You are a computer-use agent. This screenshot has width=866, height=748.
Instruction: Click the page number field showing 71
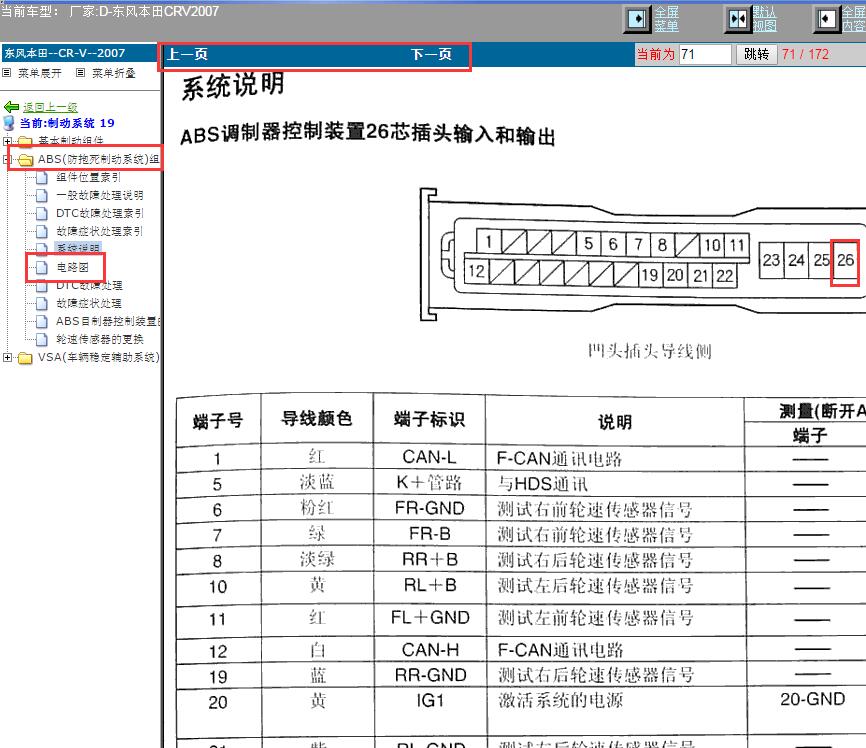click(x=705, y=54)
